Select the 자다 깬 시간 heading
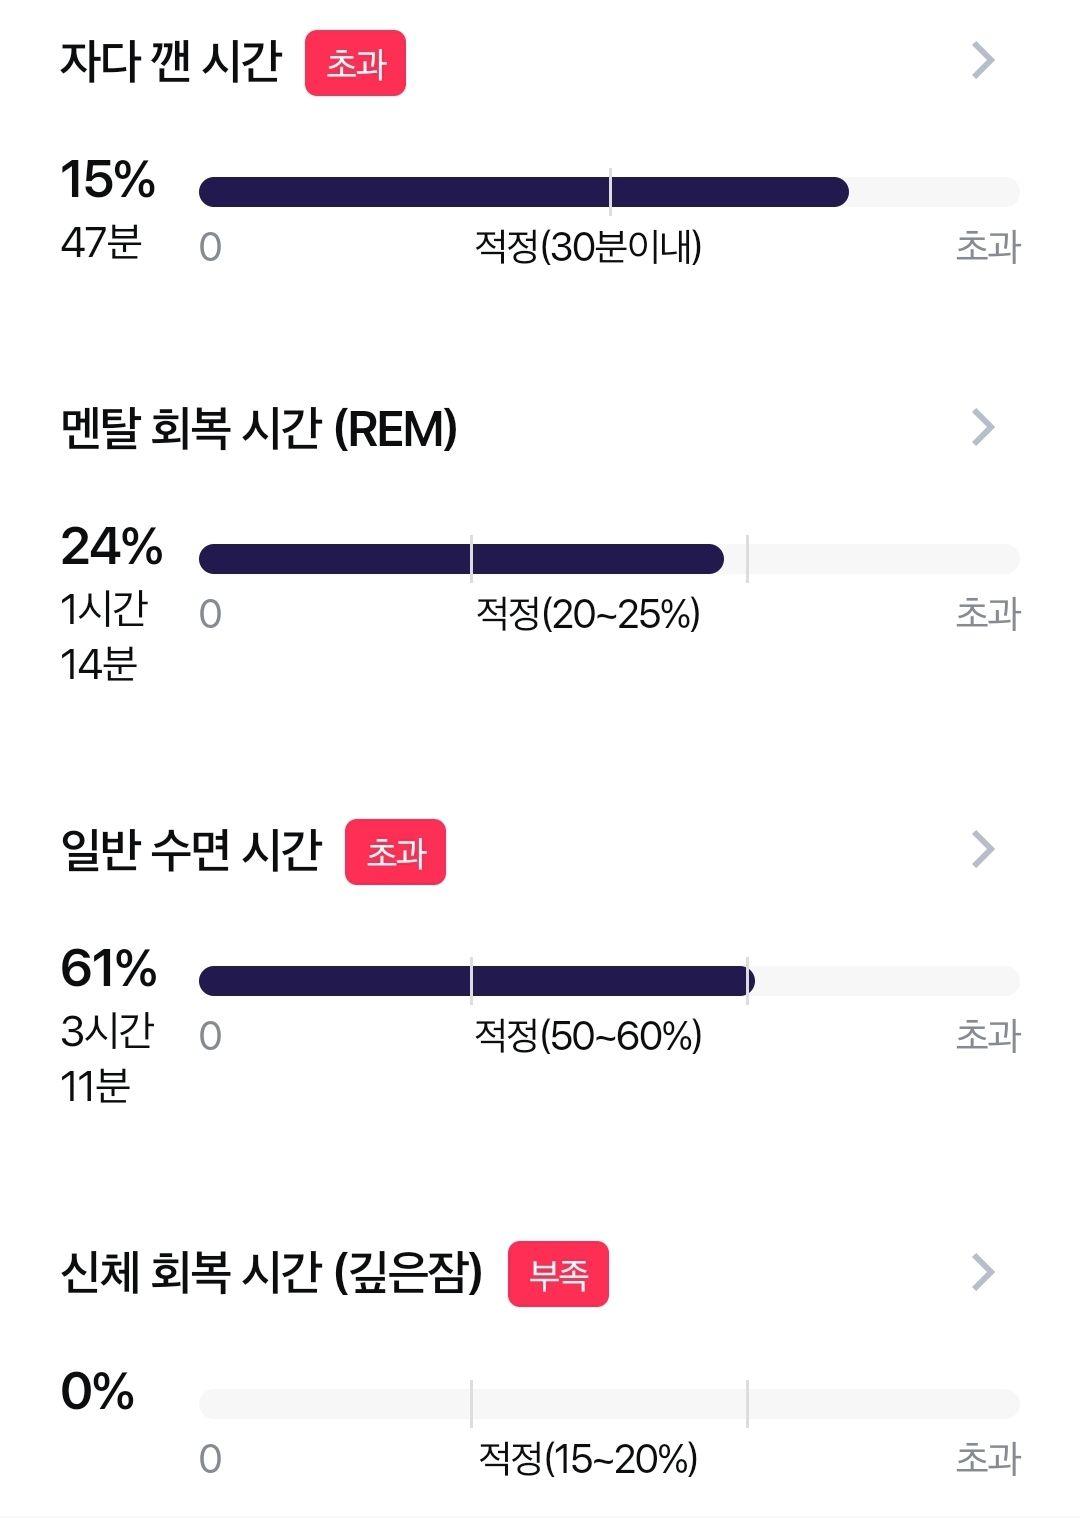Screen dimensions: 1080x1518 point(171,62)
